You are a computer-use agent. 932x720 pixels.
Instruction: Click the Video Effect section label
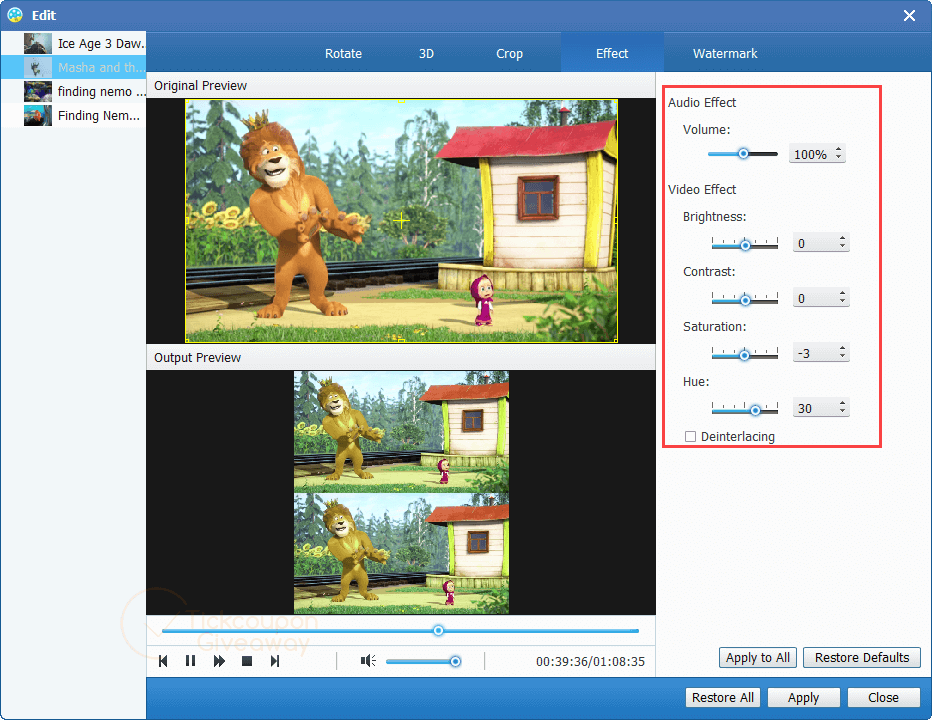(x=702, y=189)
